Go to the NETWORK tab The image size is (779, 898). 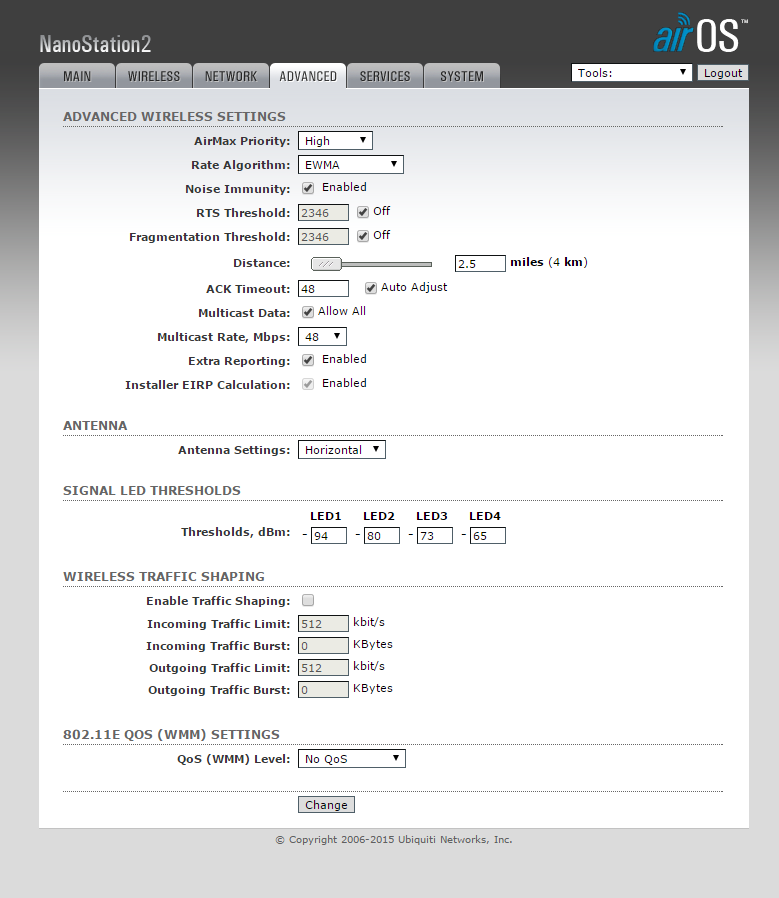[231, 76]
